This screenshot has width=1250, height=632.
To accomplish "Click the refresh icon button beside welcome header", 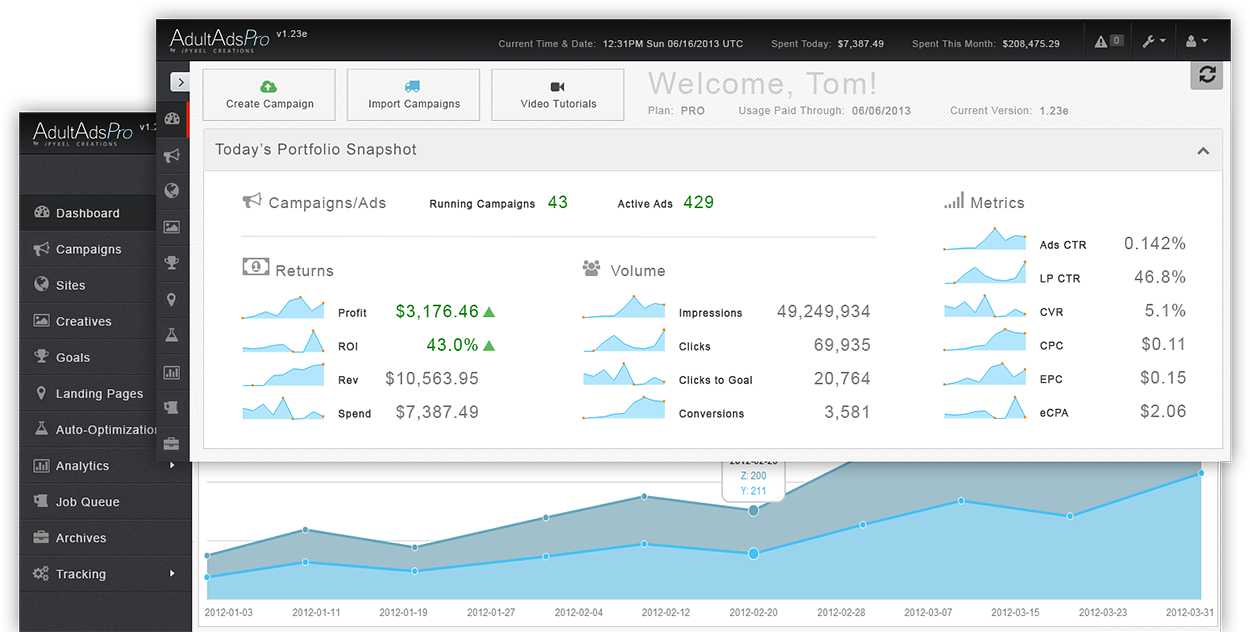I will pos(1207,75).
